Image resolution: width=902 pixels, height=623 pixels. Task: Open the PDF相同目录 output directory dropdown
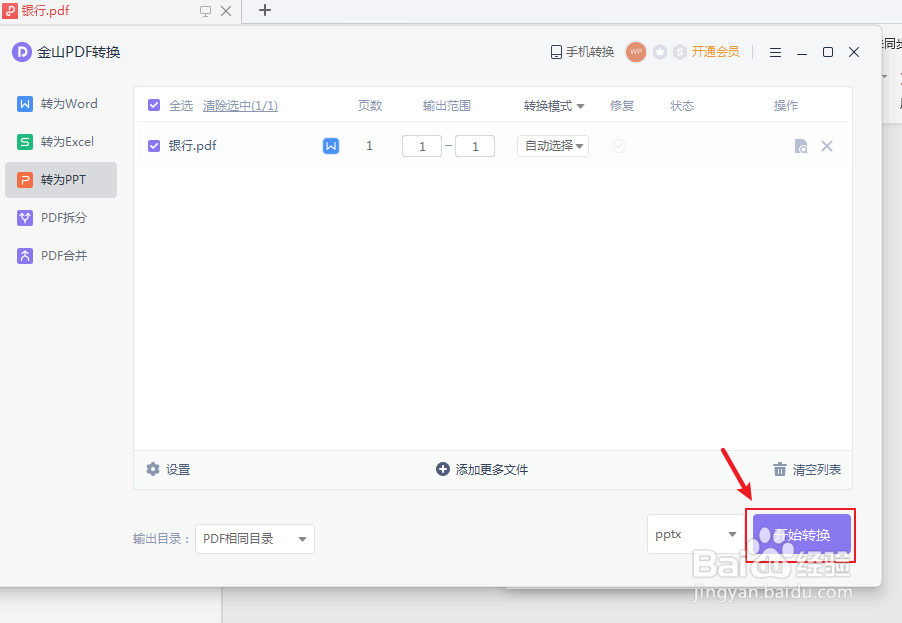(x=255, y=539)
